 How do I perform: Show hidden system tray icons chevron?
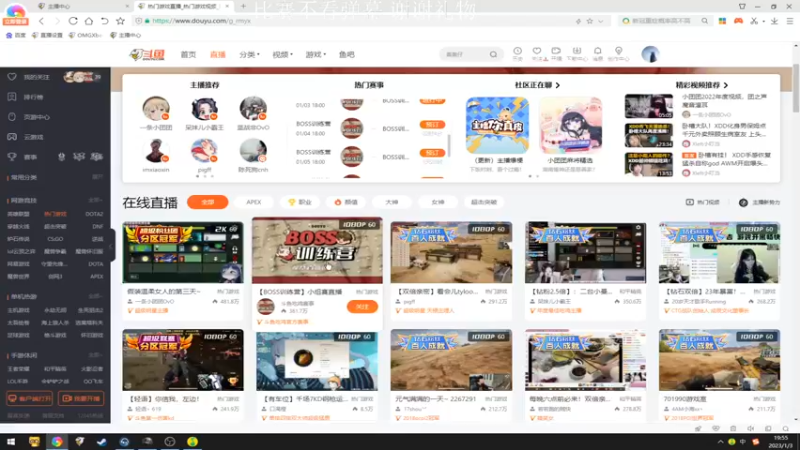720,442
